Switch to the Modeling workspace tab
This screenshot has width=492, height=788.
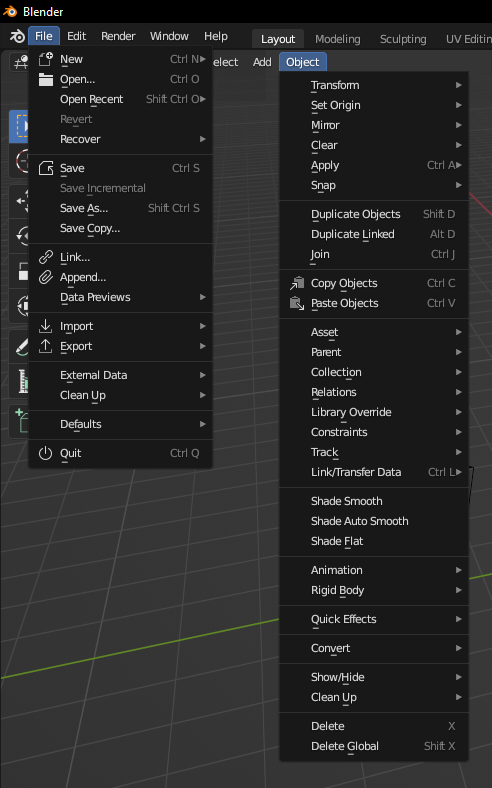click(338, 39)
